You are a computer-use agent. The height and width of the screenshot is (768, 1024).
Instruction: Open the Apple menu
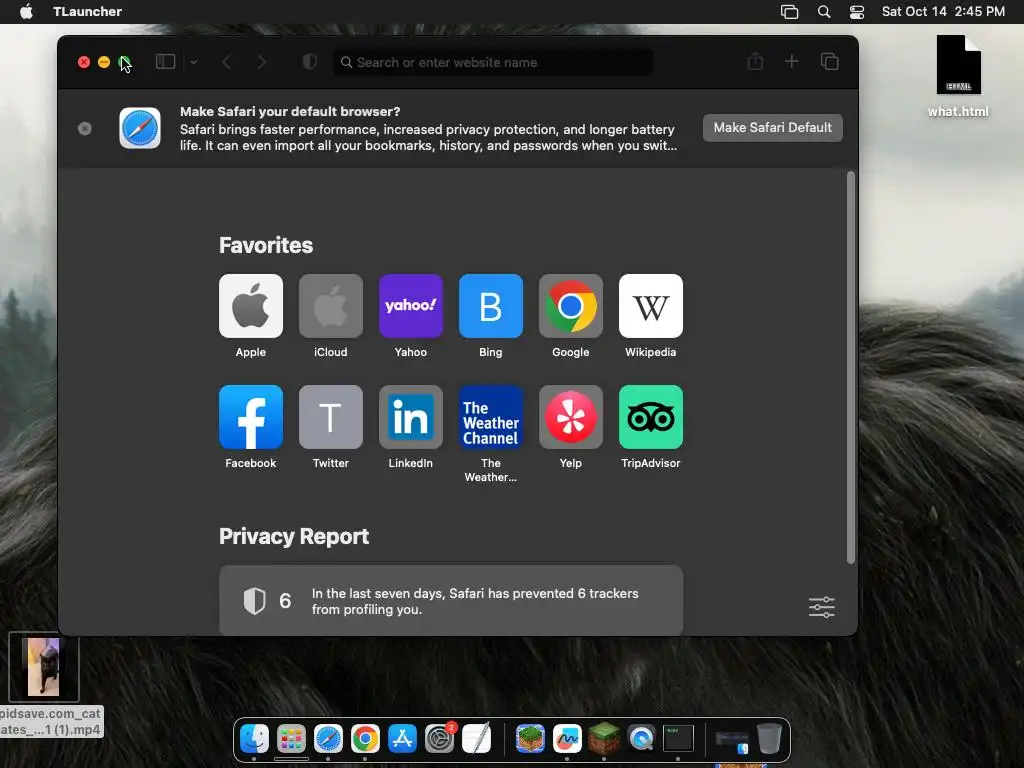[x=26, y=11]
